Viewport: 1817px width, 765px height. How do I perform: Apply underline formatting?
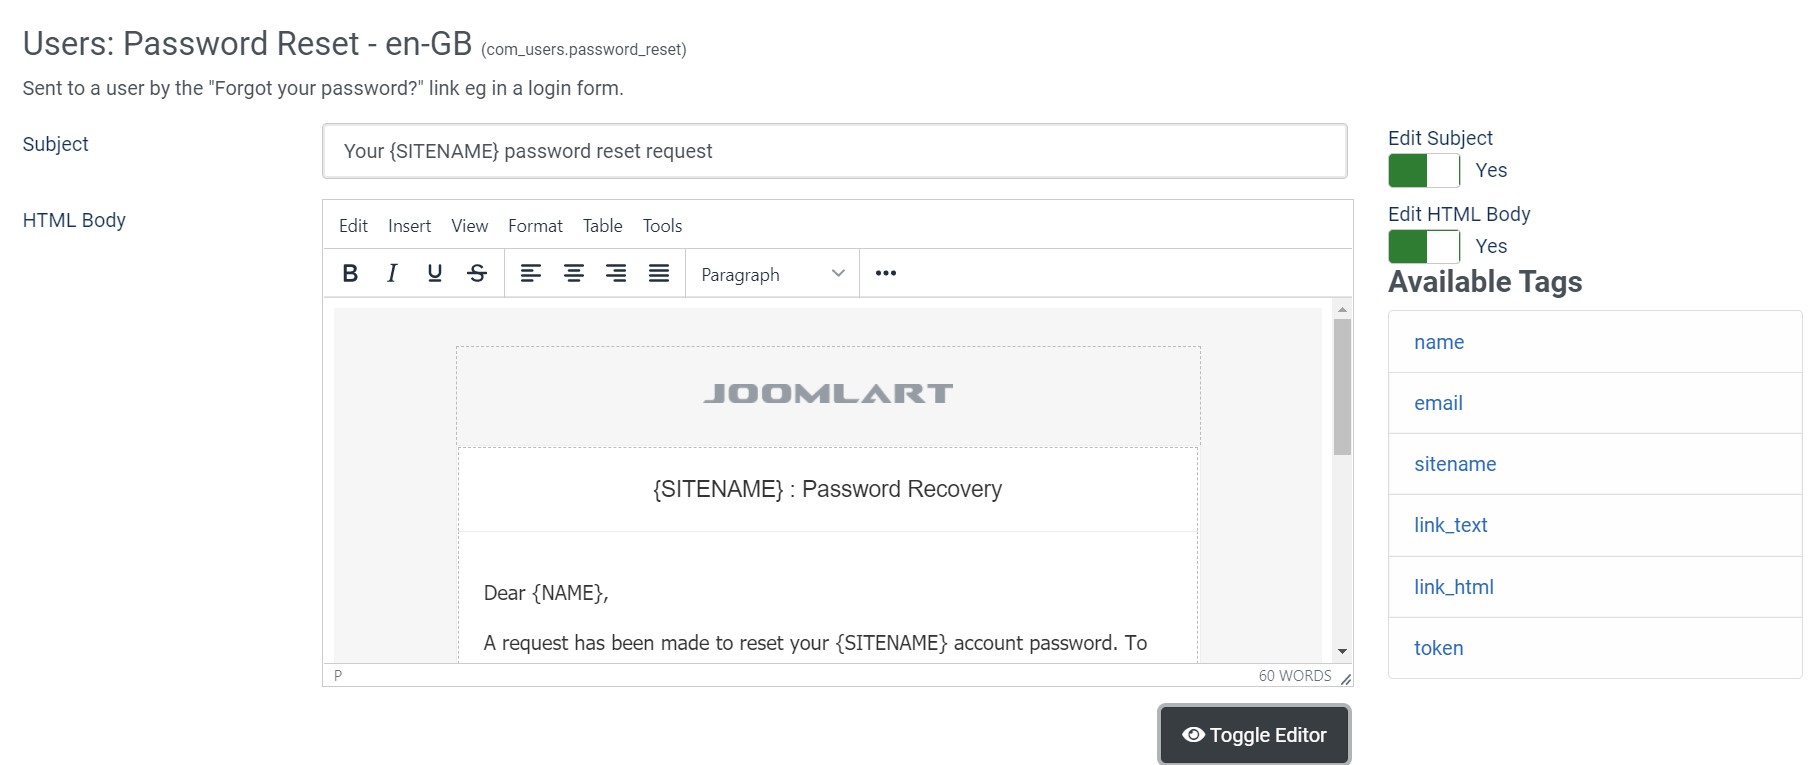[x=434, y=273]
